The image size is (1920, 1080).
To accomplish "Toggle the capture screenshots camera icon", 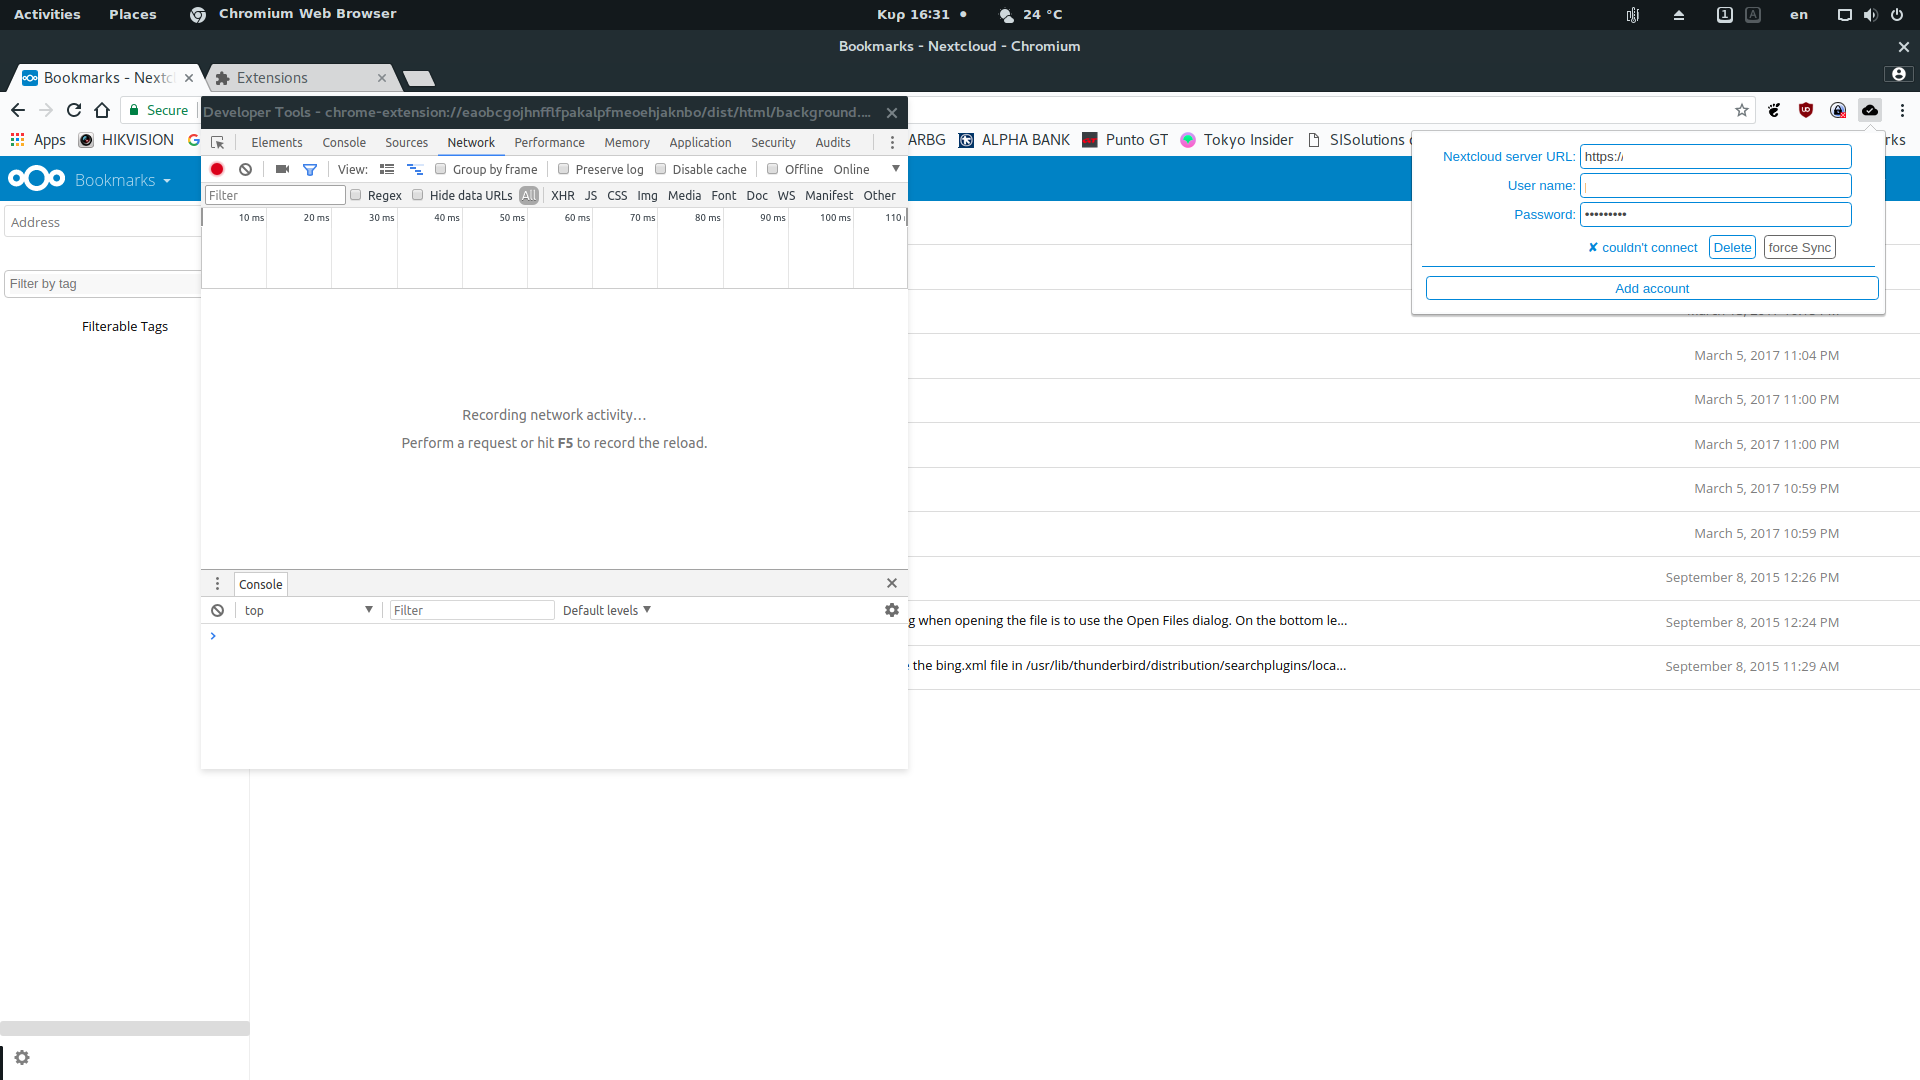I will (x=282, y=169).
